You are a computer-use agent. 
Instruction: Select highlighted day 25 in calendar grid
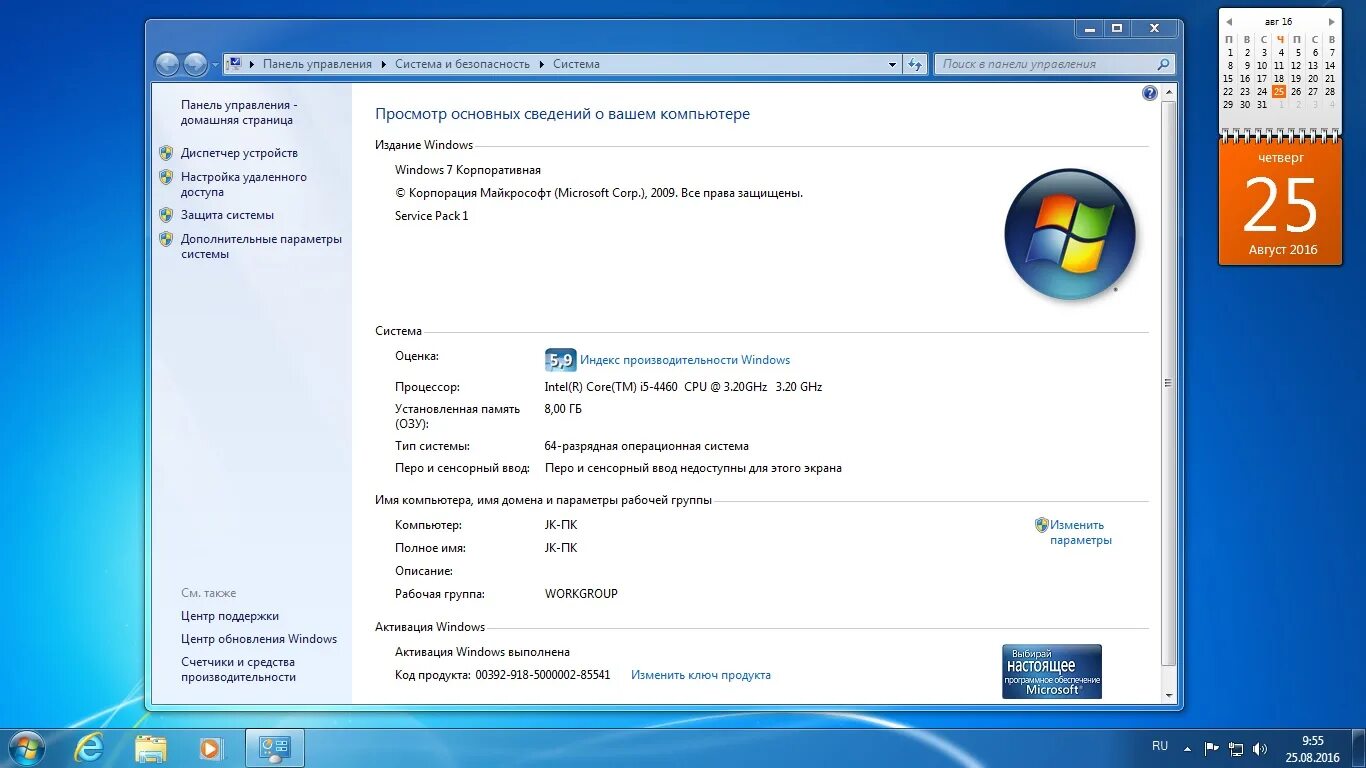[x=1279, y=91]
